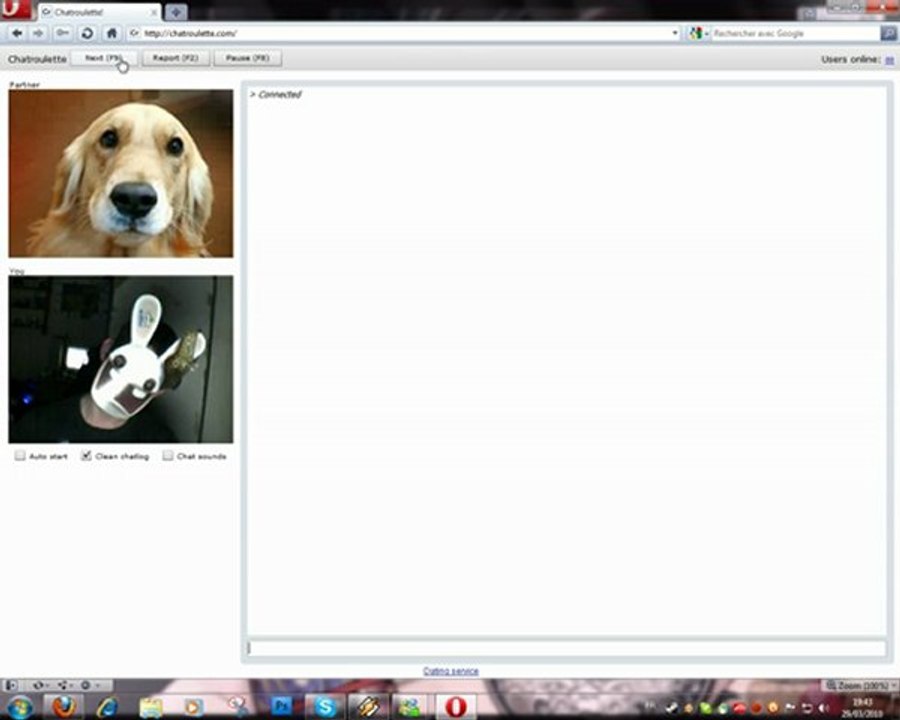Screen dimensions: 900x720
Task: Click the address bar with chatroulette.com URL
Action: [x=402, y=33]
